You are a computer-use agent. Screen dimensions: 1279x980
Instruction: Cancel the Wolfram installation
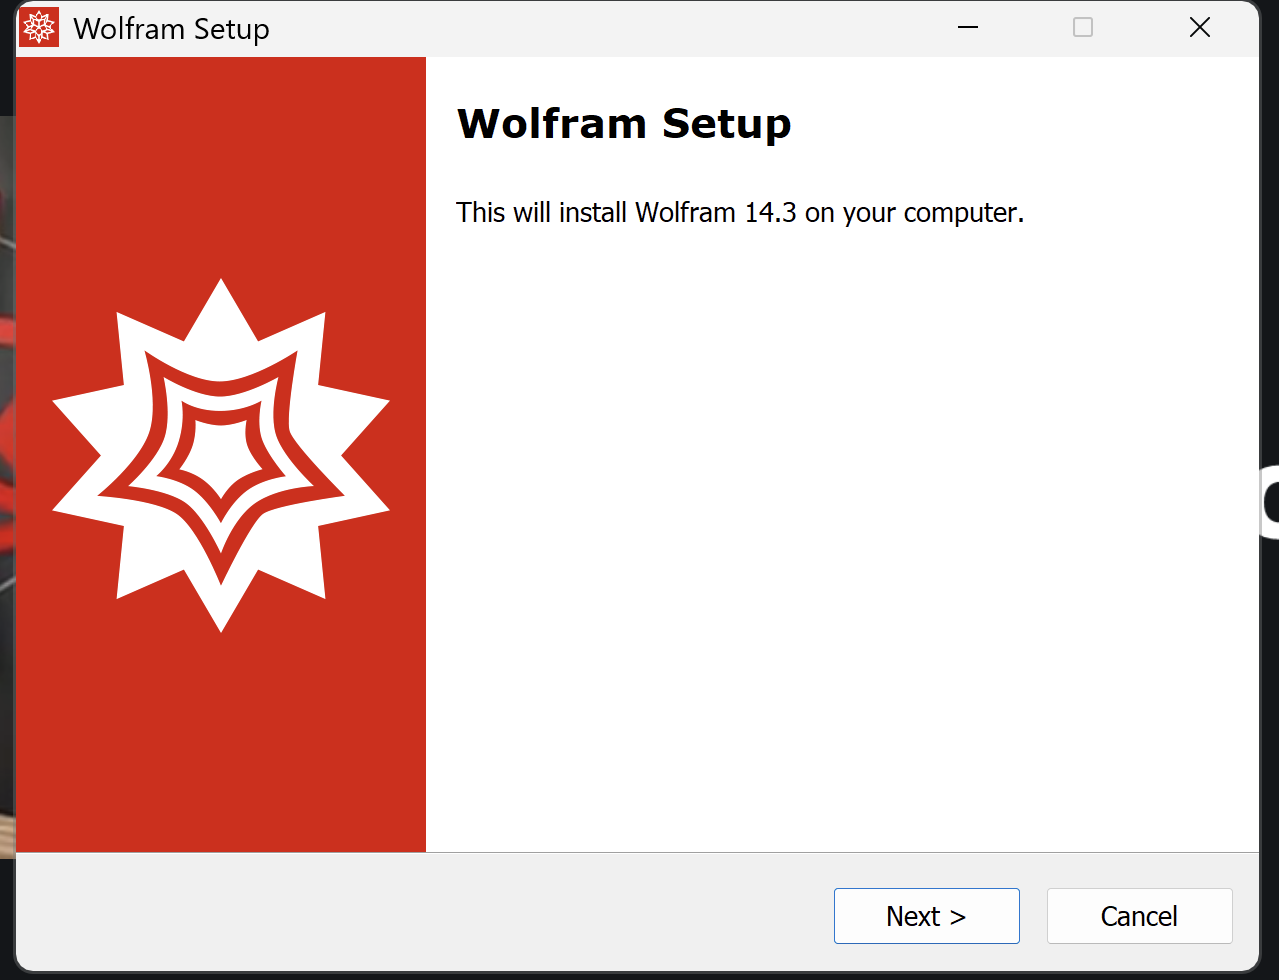pos(1139,916)
